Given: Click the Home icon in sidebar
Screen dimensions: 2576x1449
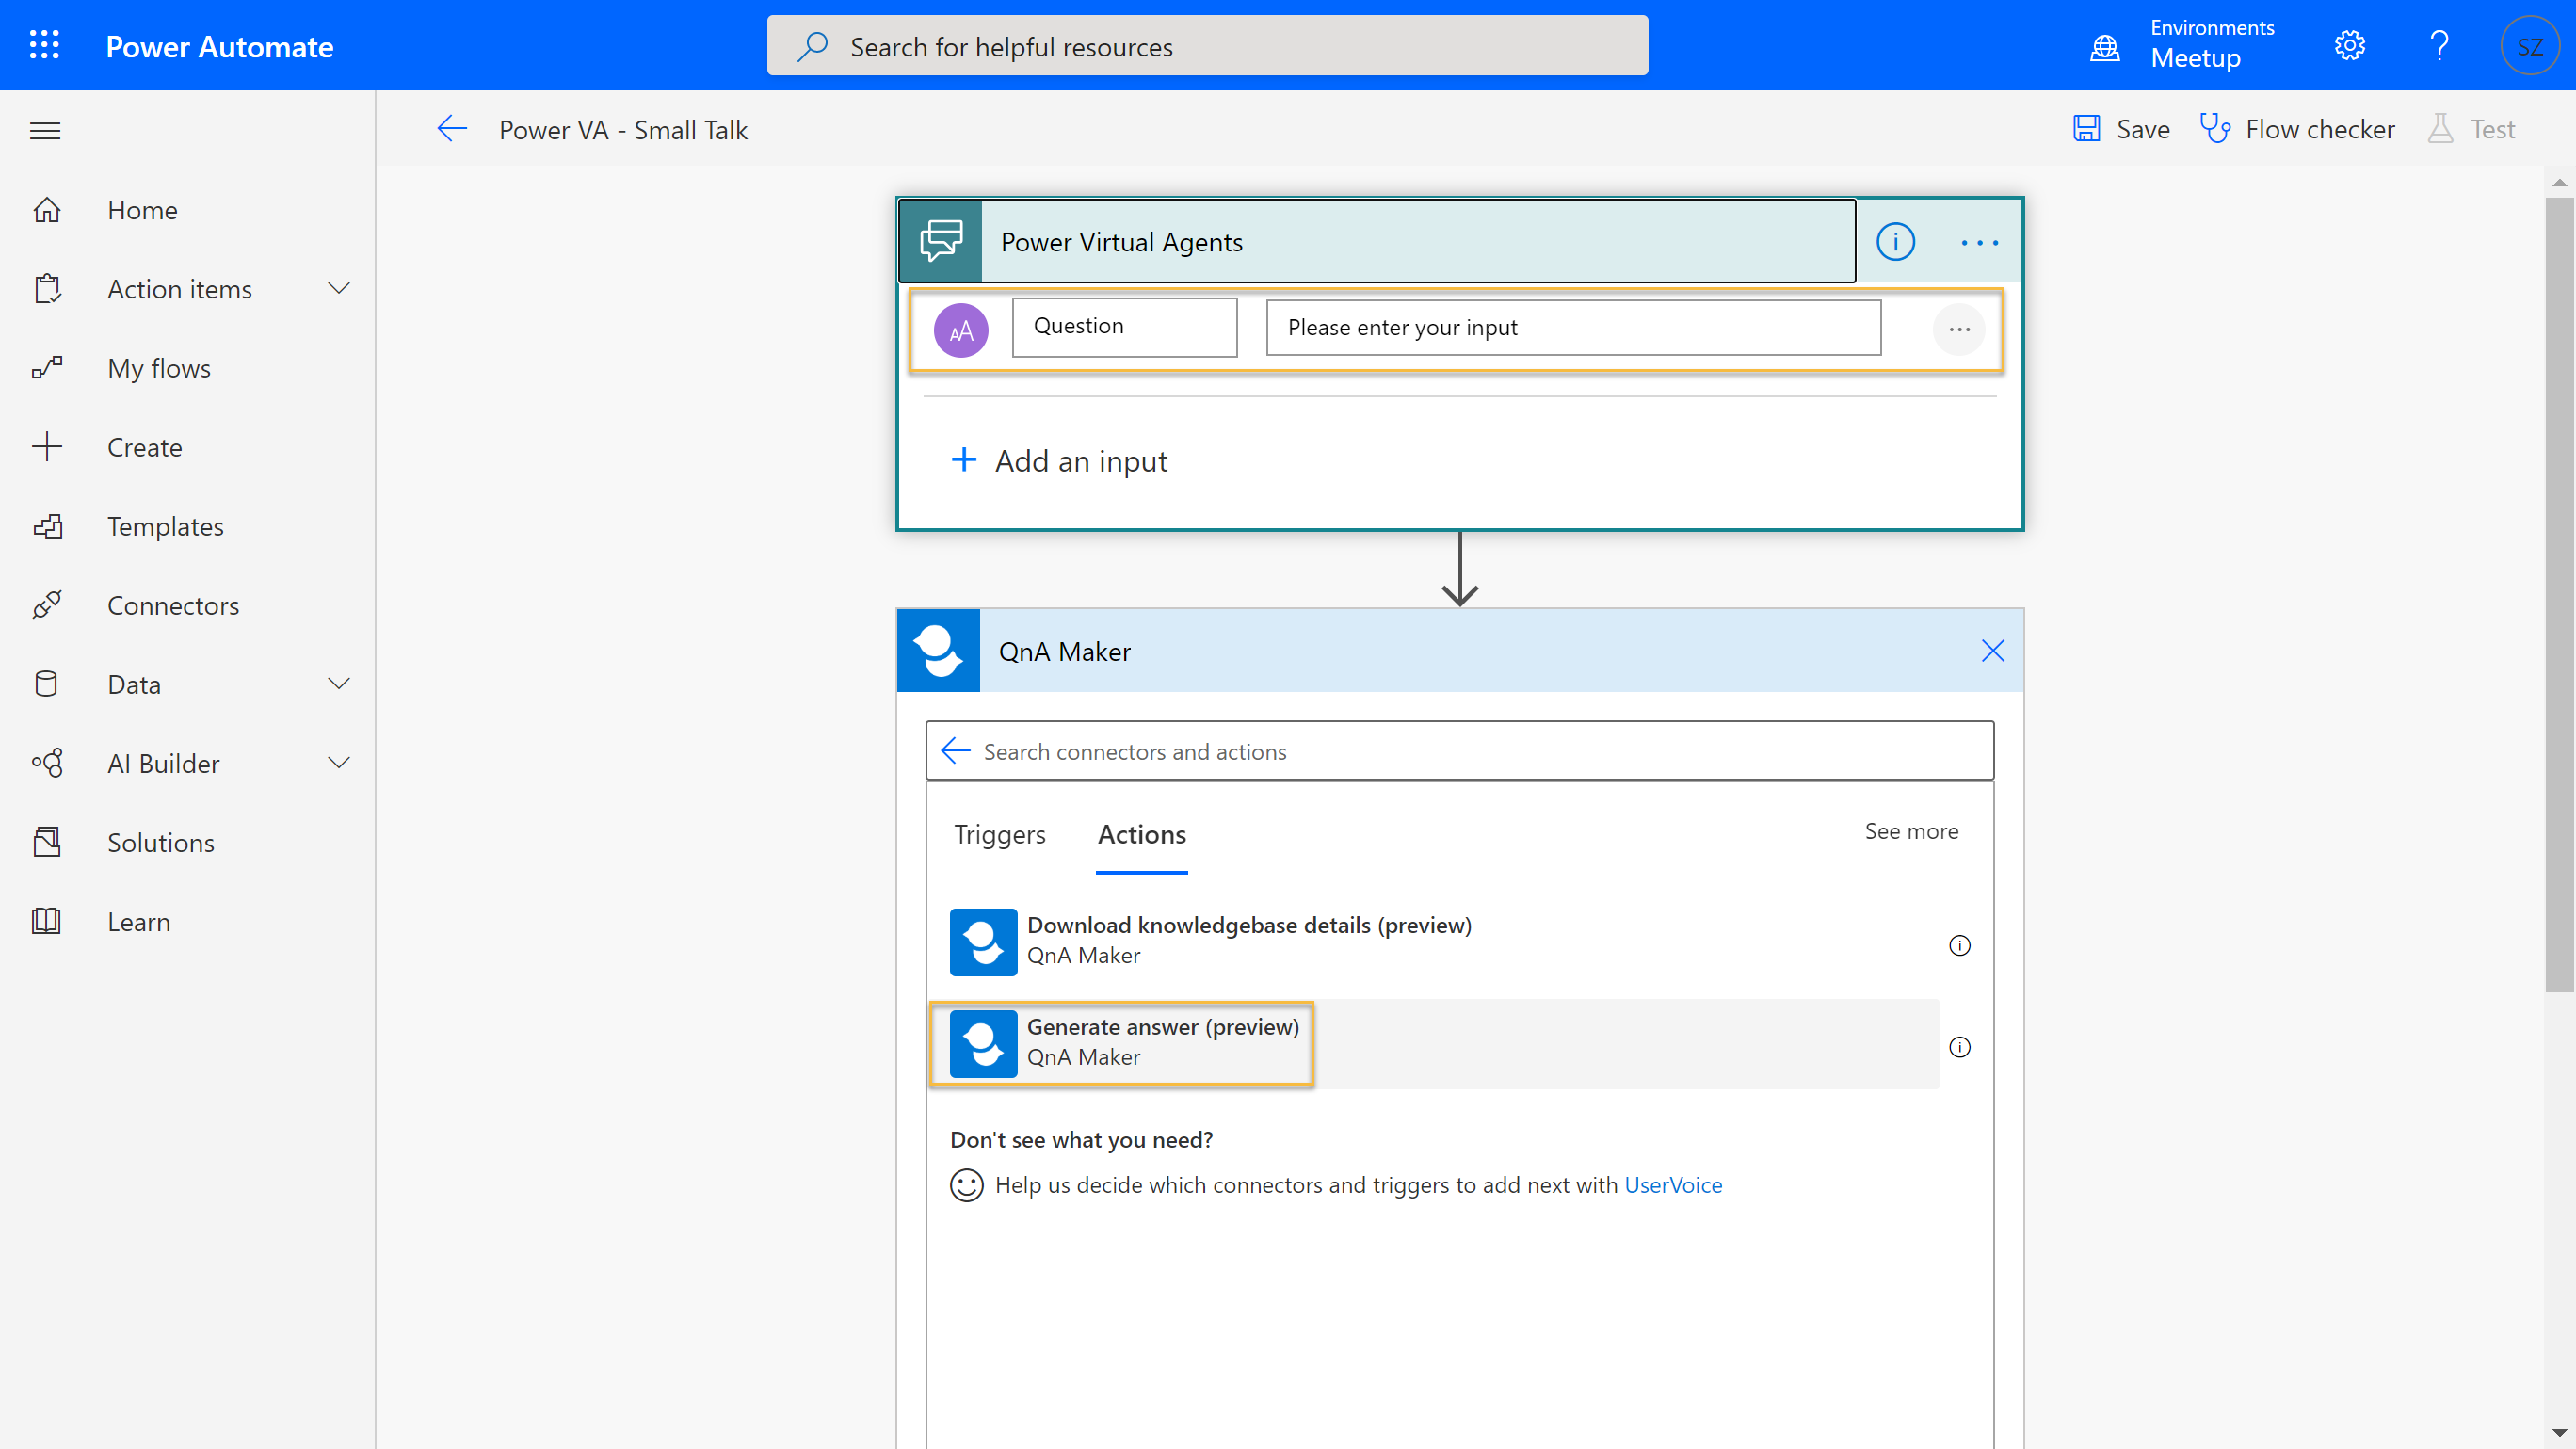Looking at the screenshot, I should [47, 210].
